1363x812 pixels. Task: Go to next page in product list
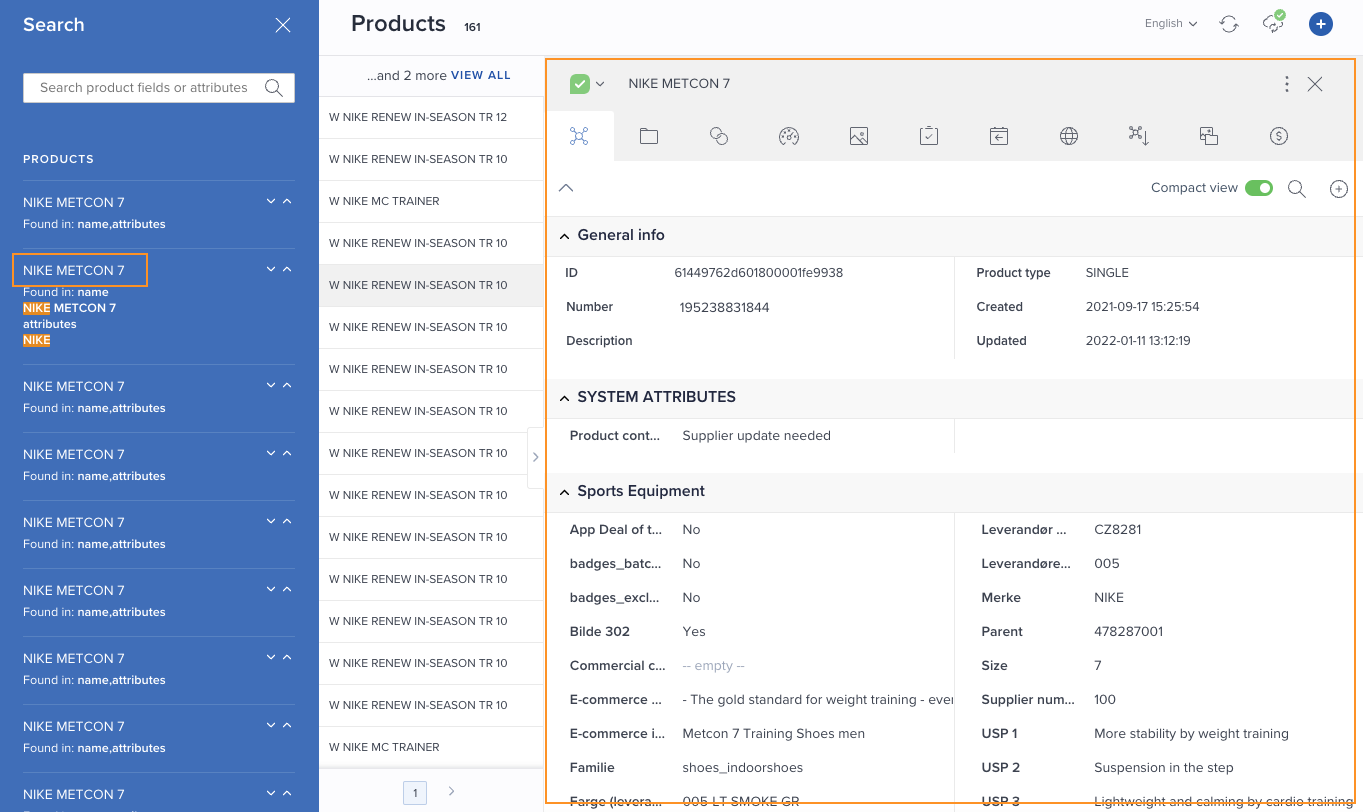(x=451, y=791)
